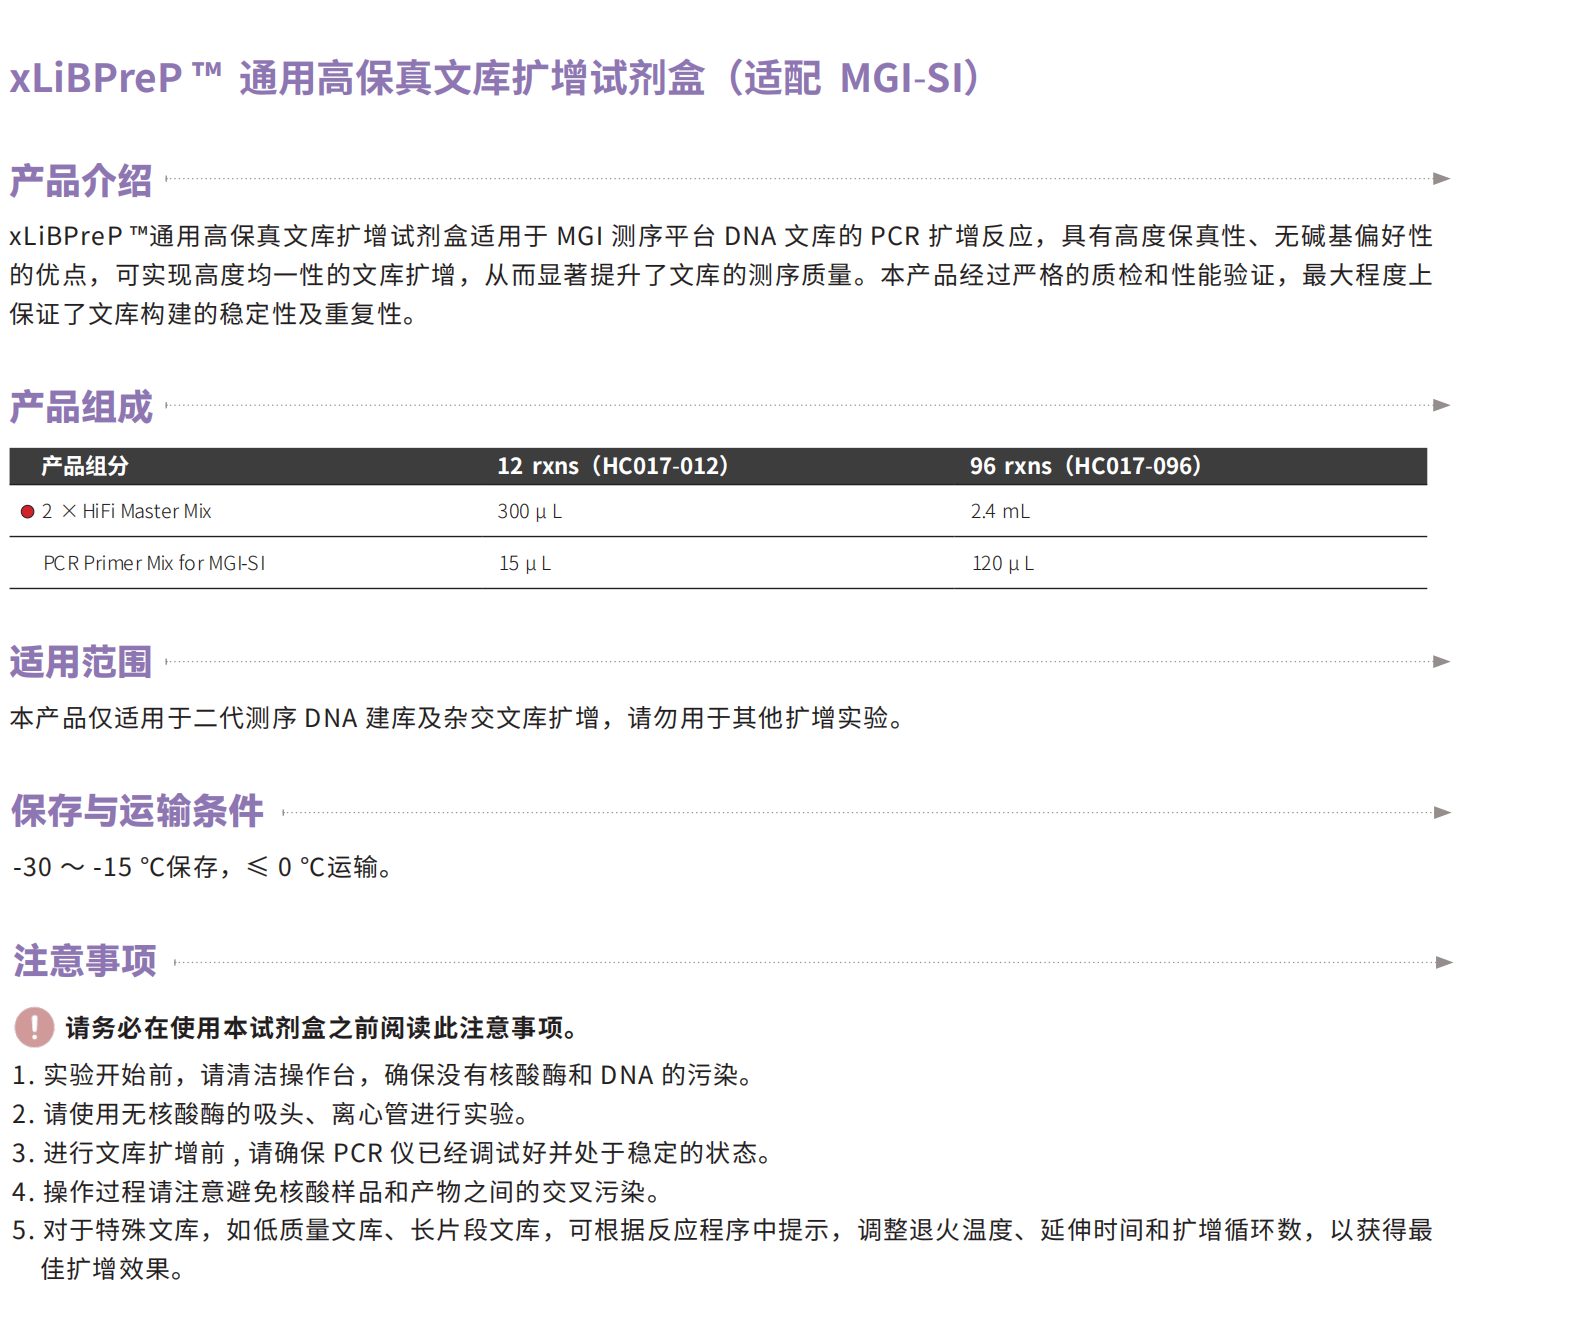Click the line 保证了文库构建的稳定性及重复性

[x=213, y=314]
